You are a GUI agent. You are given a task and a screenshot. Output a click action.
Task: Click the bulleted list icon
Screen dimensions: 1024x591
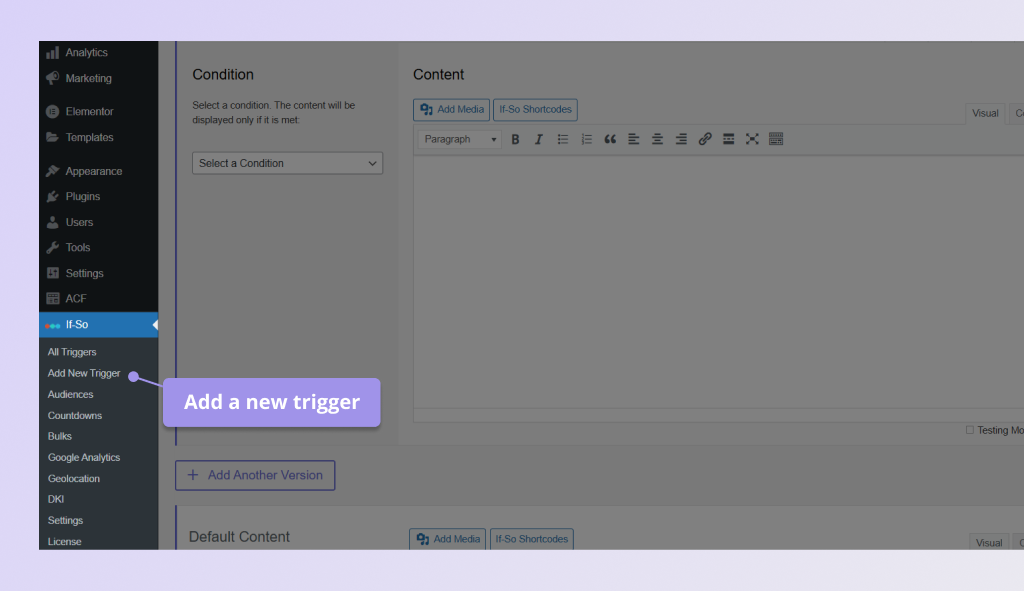[563, 139]
